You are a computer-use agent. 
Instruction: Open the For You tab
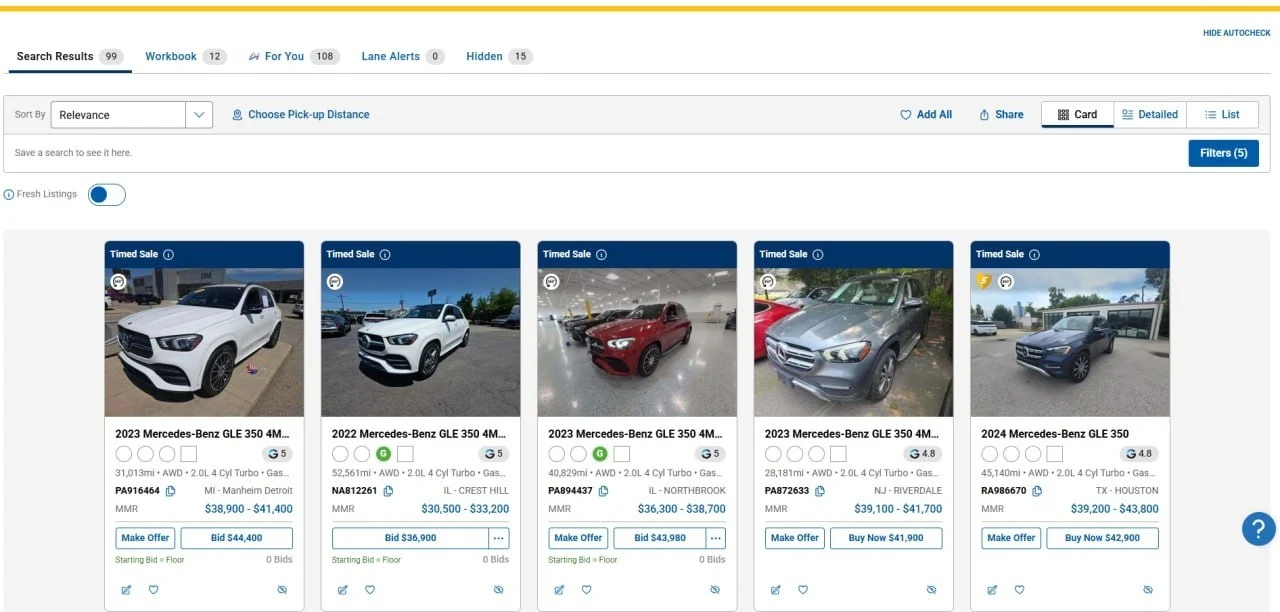[294, 57]
